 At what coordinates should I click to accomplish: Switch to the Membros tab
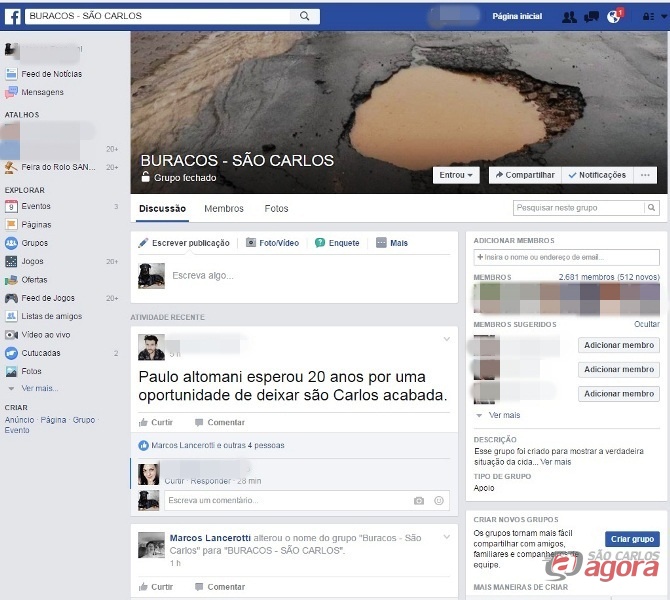(x=224, y=209)
